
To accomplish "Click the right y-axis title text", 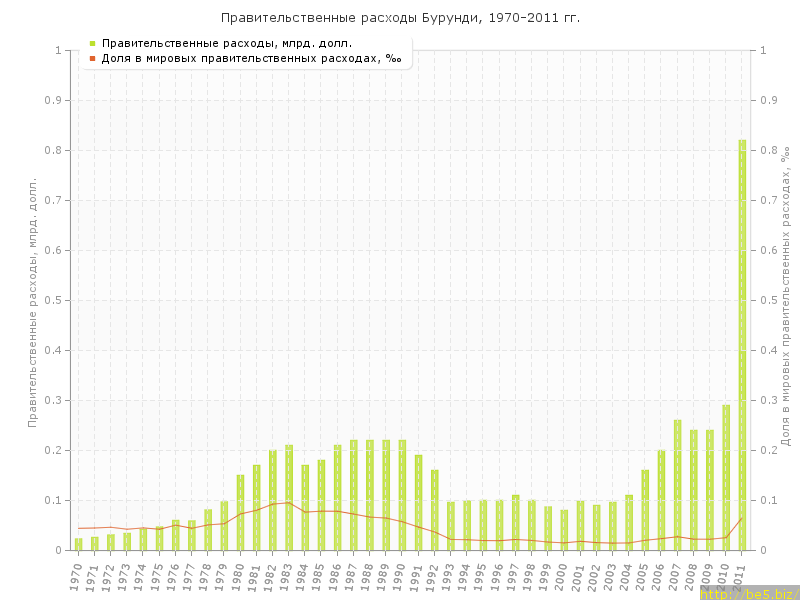I will (x=786, y=296).
